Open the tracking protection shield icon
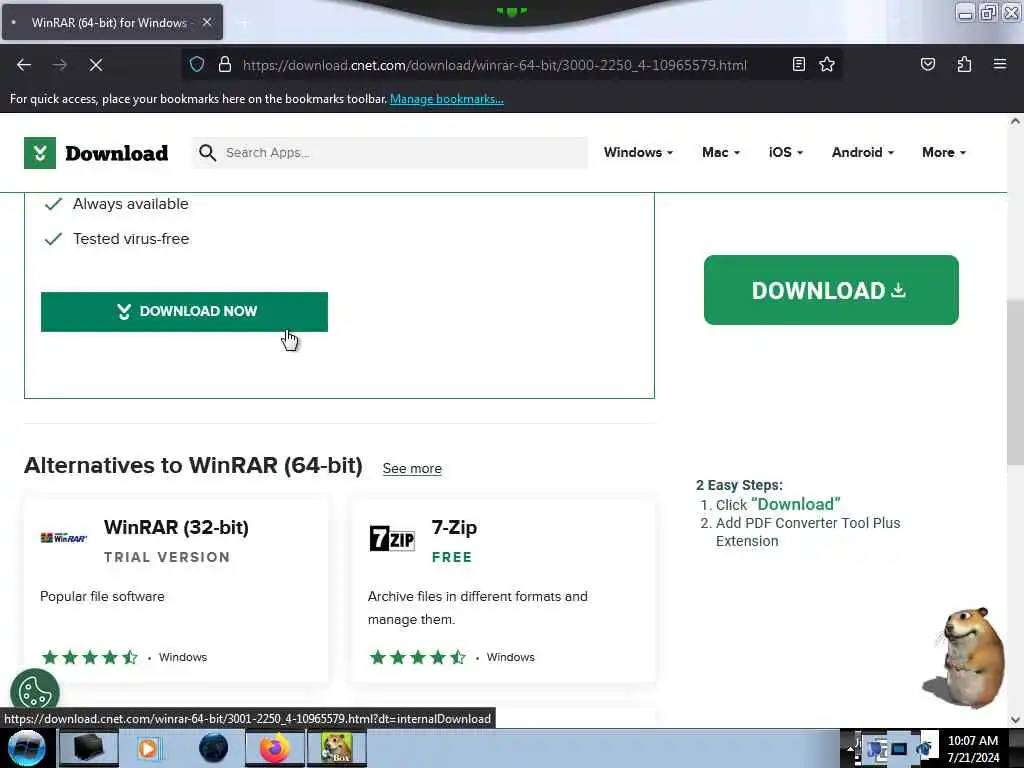The width and height of the screenshot is (1024, 768). 197,65
